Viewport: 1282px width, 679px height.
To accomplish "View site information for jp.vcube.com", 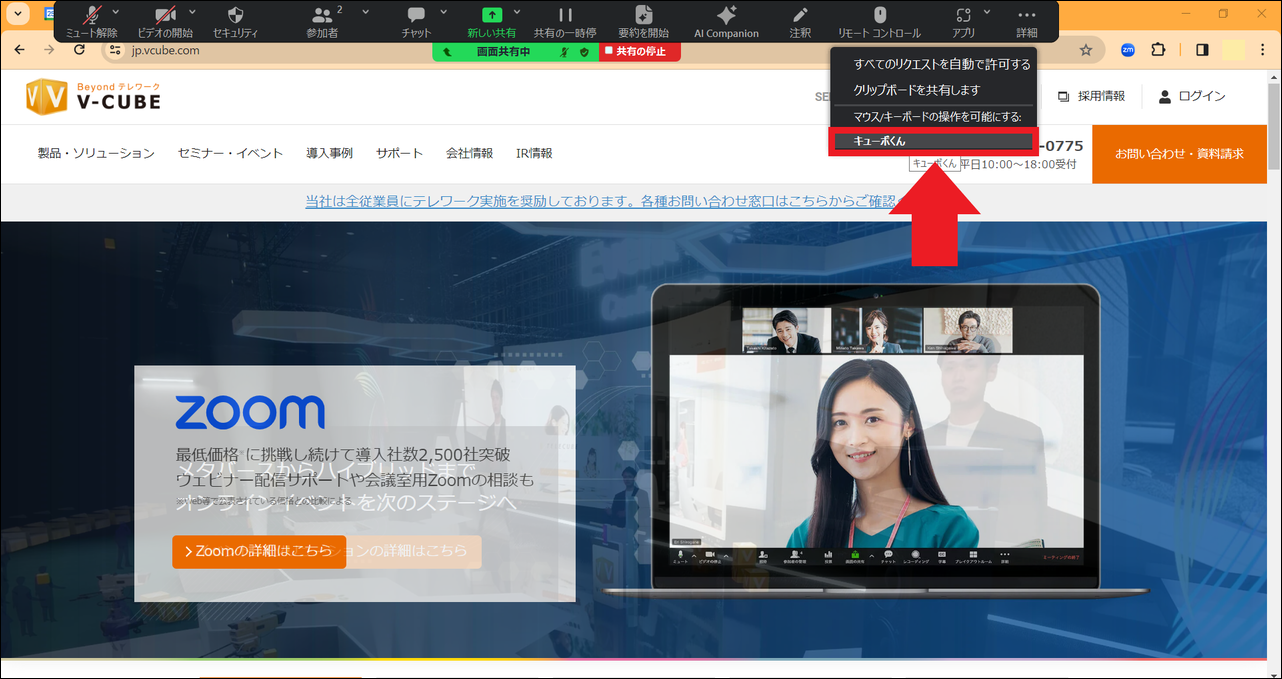I will tap(114, 50).
